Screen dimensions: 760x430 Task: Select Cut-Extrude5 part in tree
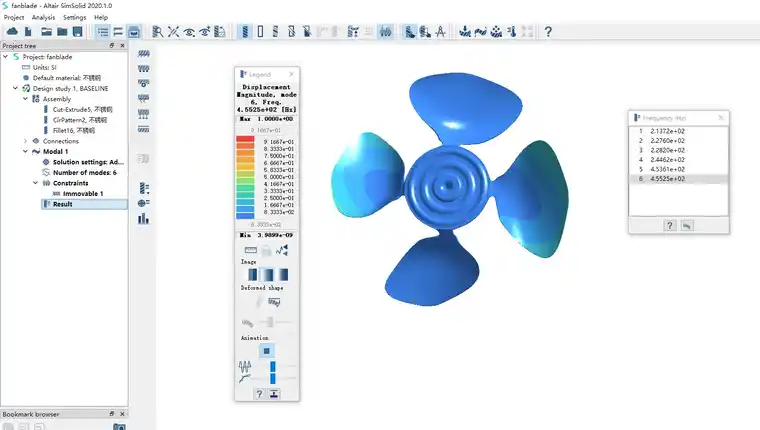click(82, 110)
